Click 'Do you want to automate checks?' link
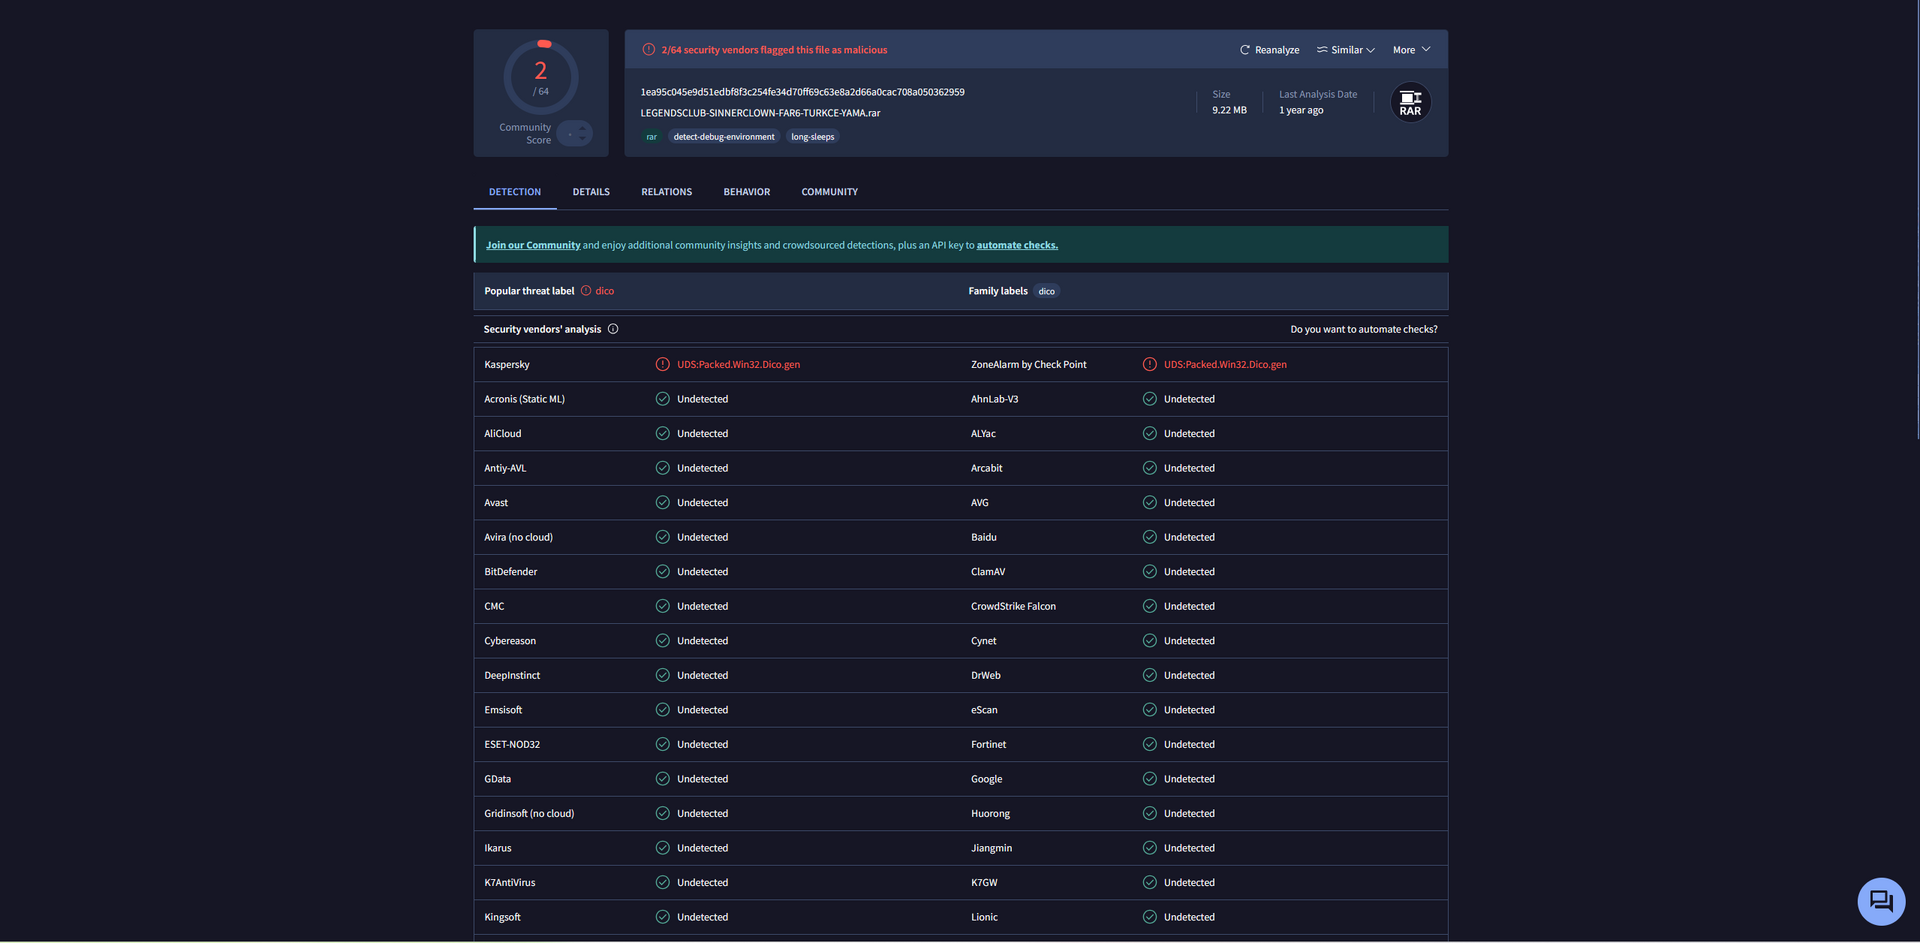The height and width of the screenshot is (943, 1920). (1364, 329)
